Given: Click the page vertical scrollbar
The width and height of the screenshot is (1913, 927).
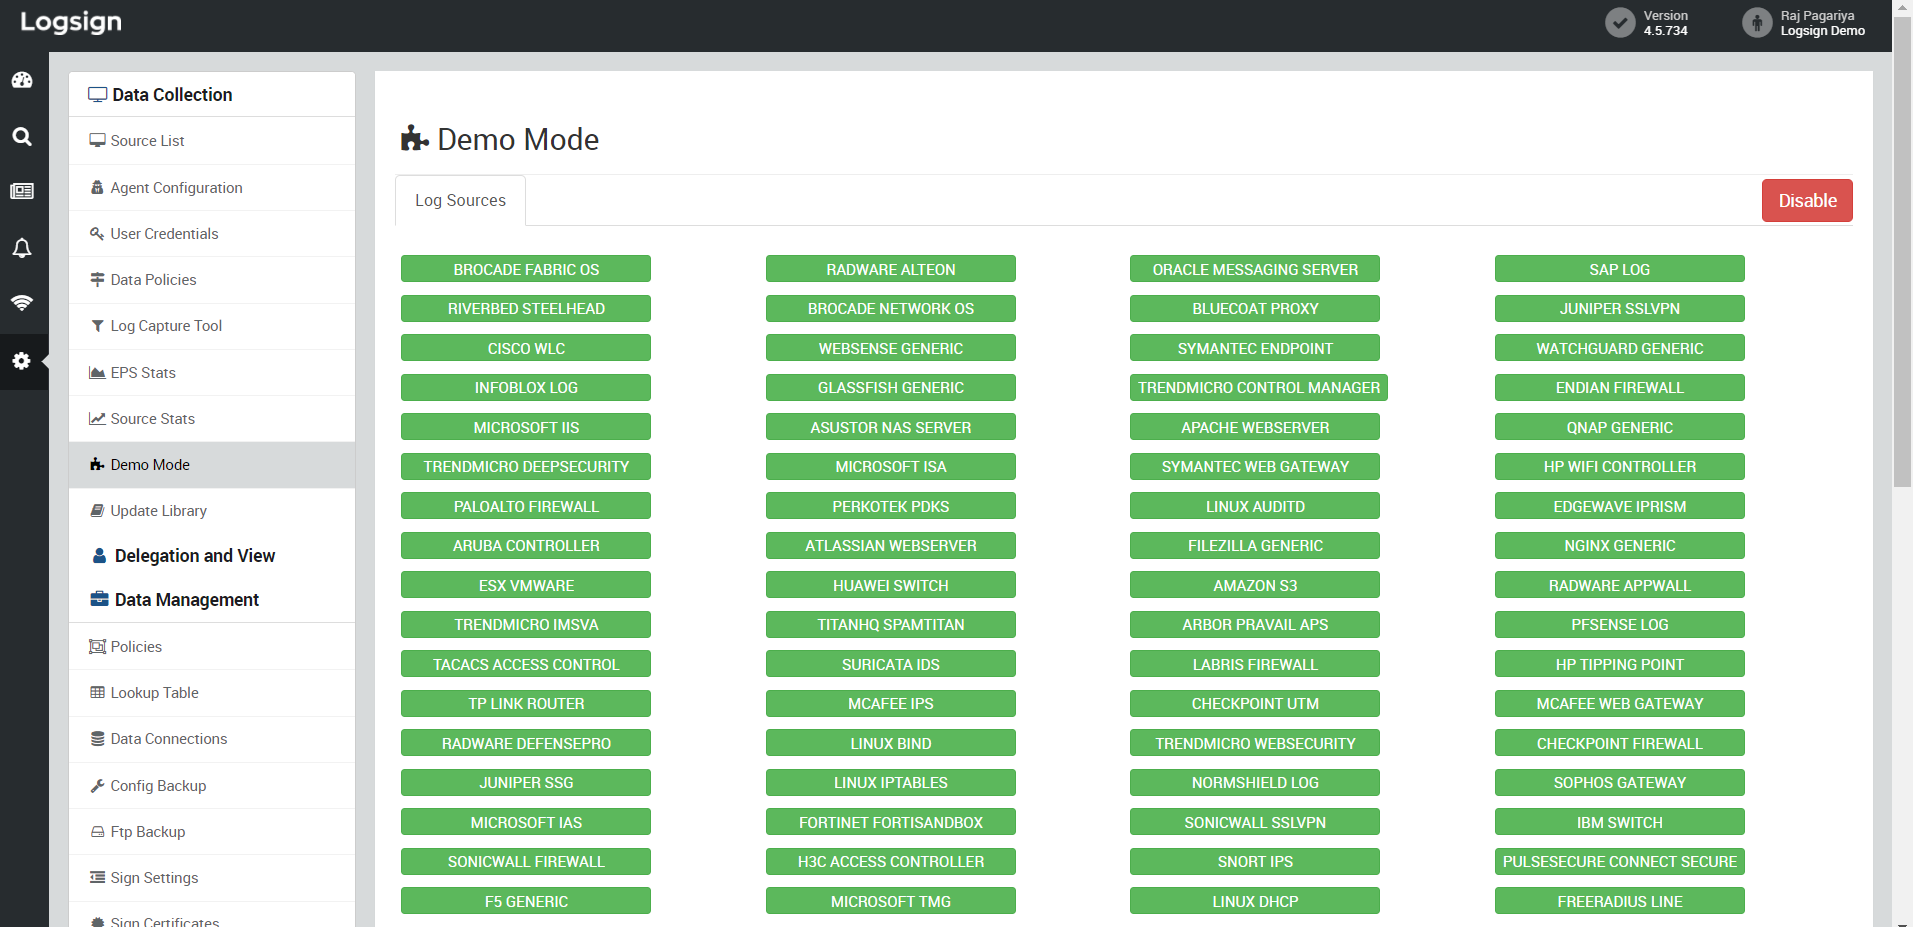Looking at the screenshot, I should [x=1902, y=250].
